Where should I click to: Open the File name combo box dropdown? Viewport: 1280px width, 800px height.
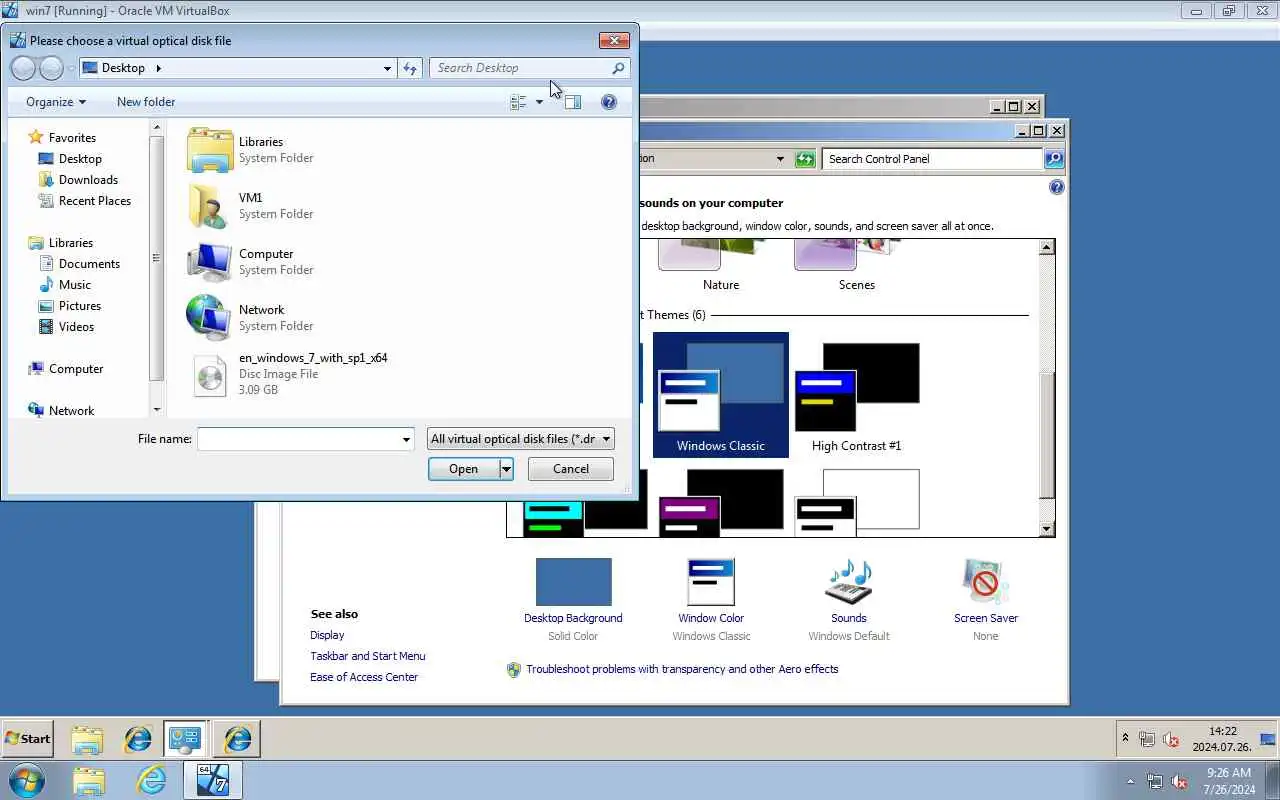[x=406, y=439]
